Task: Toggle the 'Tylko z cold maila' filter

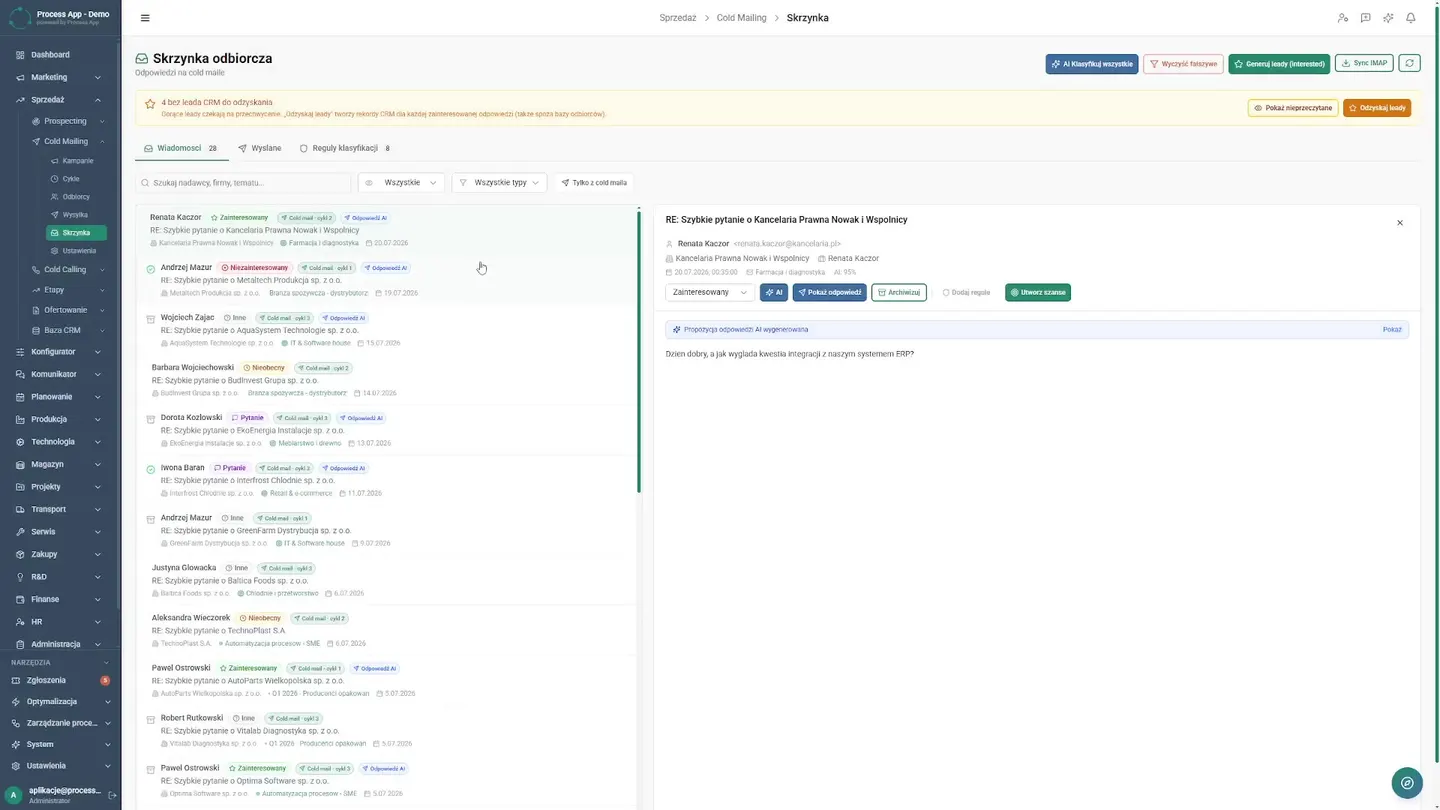Action: pyautogui.click(x=594, y=183)
